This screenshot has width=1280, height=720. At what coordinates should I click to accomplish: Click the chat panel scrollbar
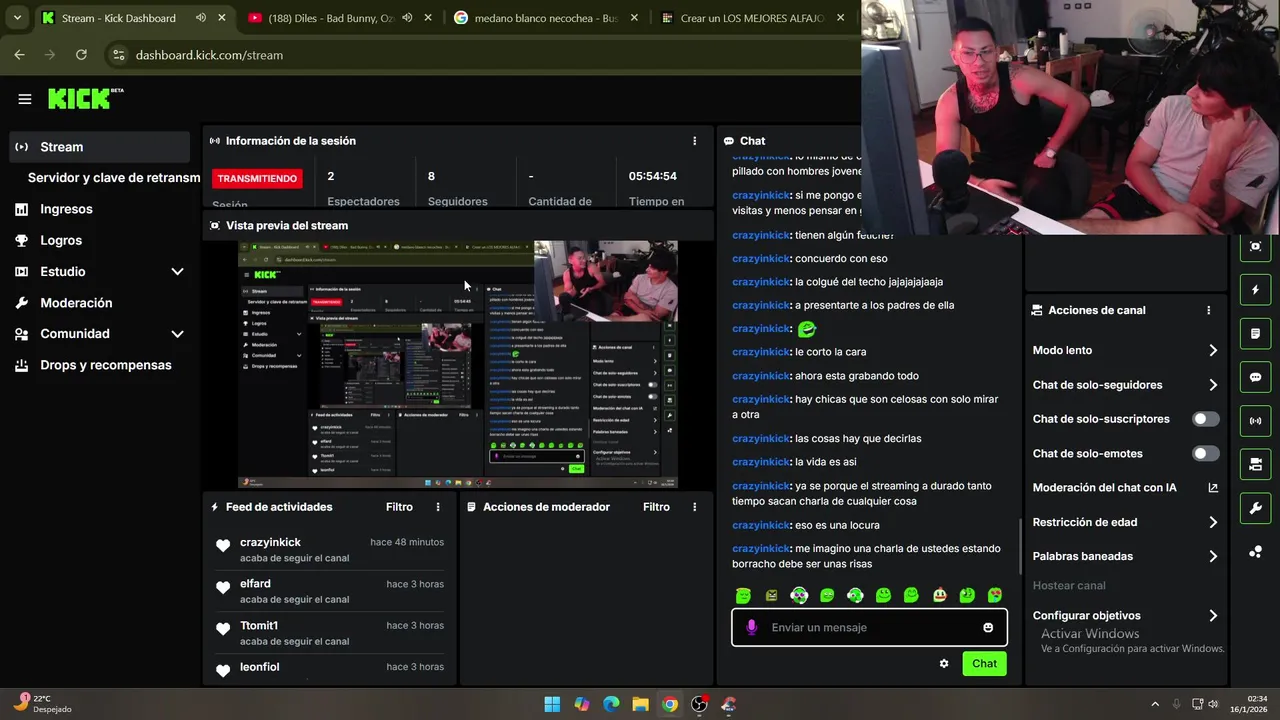click(1020, 546)
